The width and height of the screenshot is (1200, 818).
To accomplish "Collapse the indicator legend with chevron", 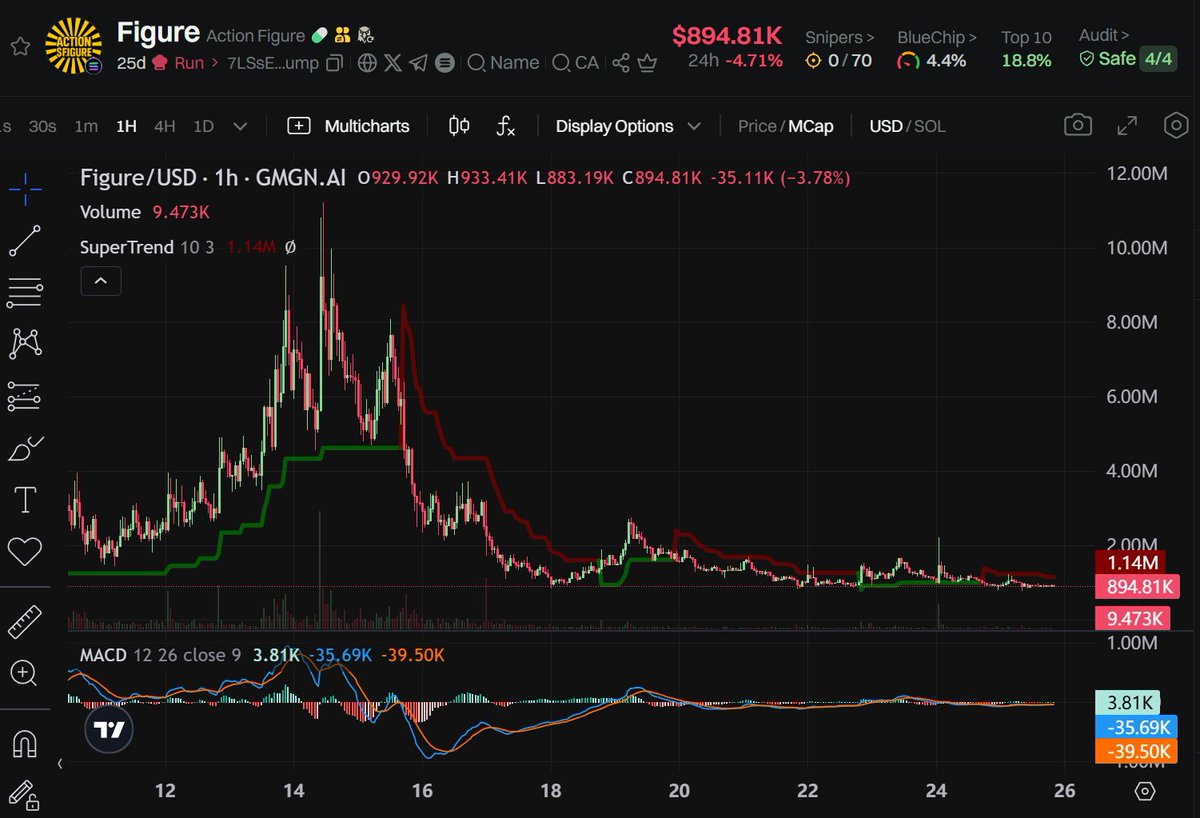I will [x=101, y=282].
